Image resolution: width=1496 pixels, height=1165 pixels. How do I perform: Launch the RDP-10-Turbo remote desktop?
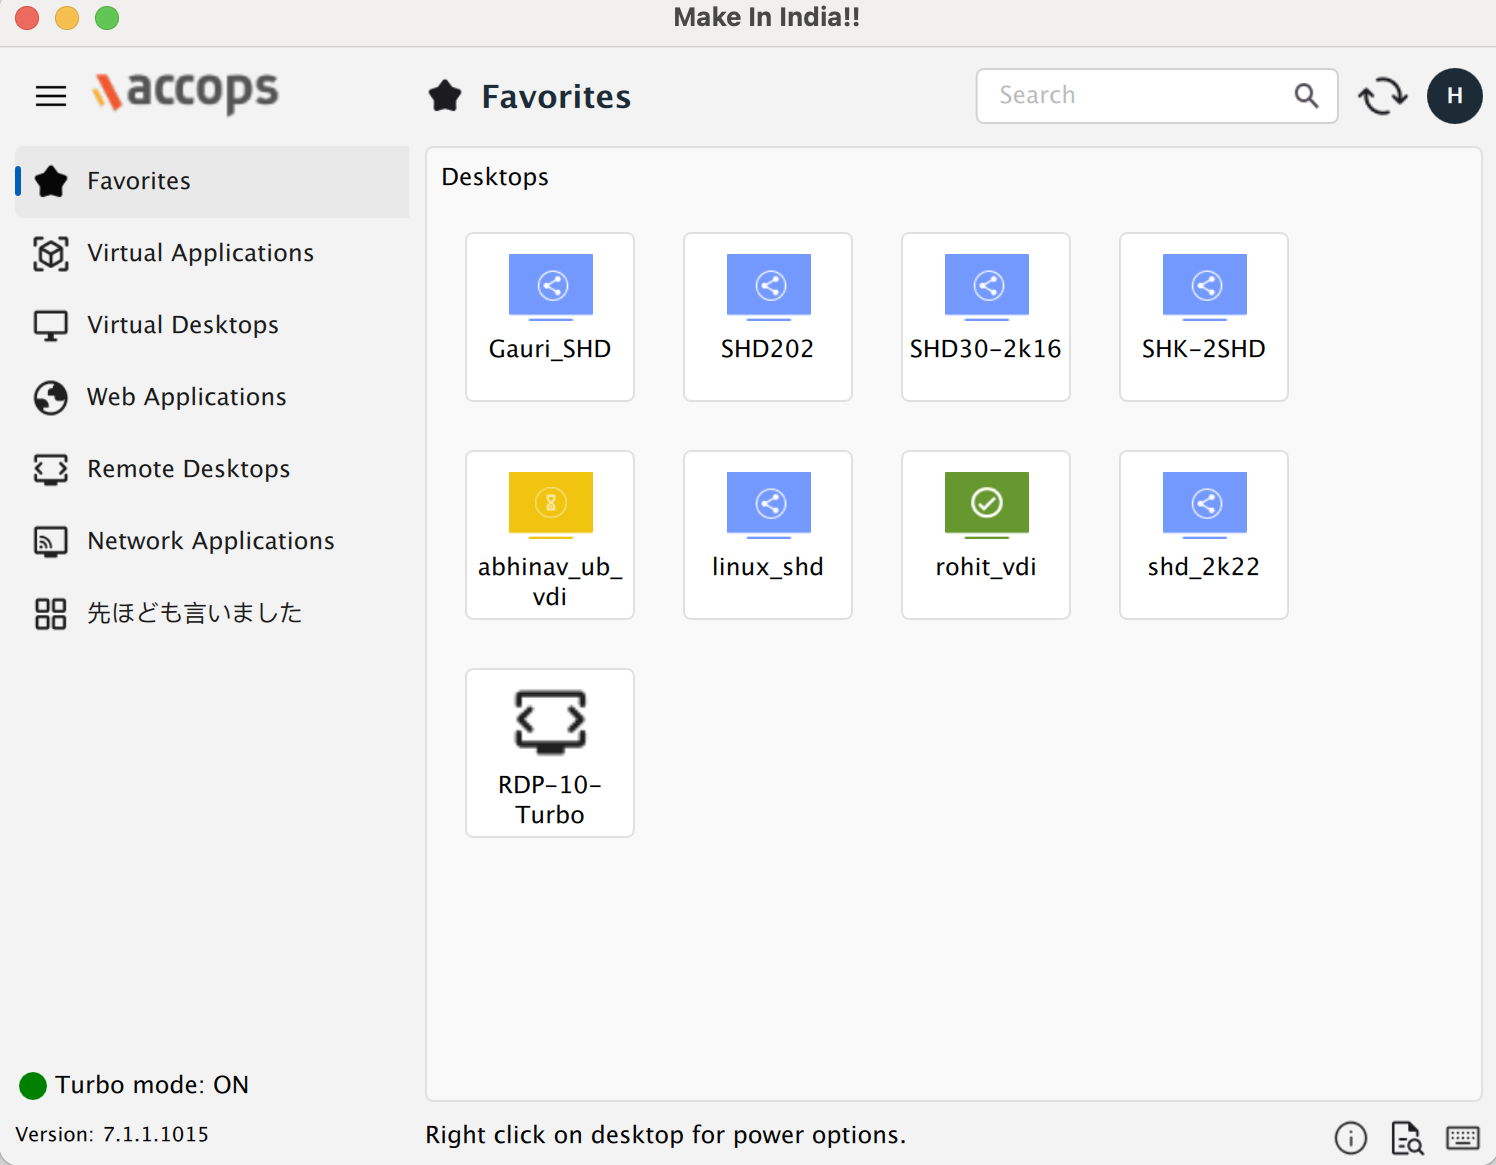550,752
